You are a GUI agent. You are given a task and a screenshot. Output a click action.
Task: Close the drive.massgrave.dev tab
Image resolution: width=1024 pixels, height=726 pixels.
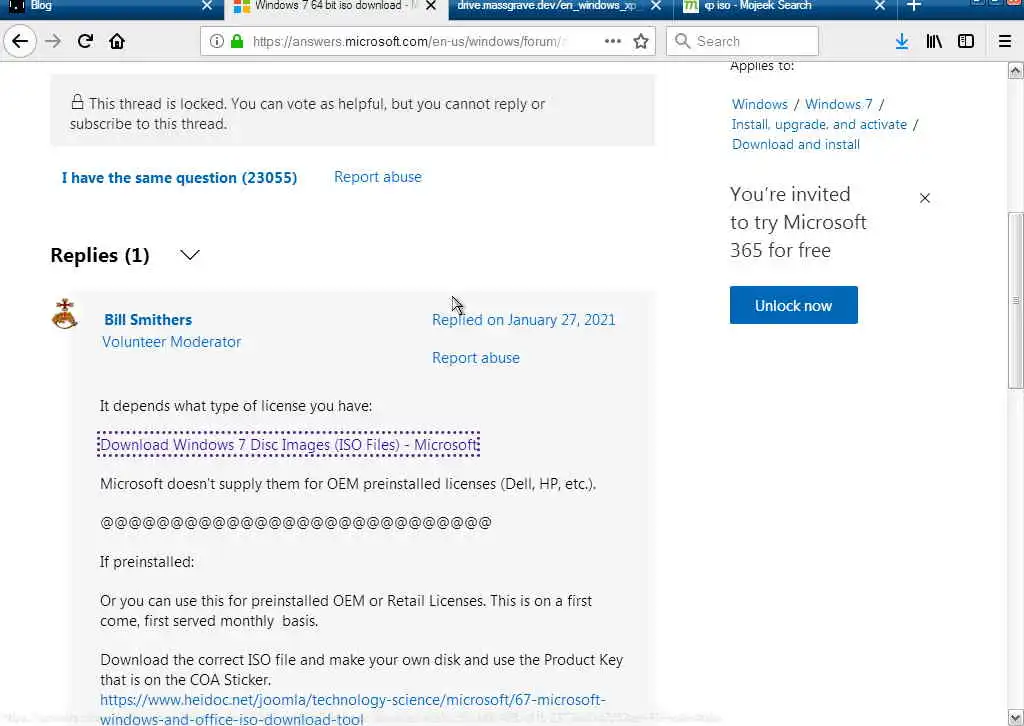[x=656, y=6]
